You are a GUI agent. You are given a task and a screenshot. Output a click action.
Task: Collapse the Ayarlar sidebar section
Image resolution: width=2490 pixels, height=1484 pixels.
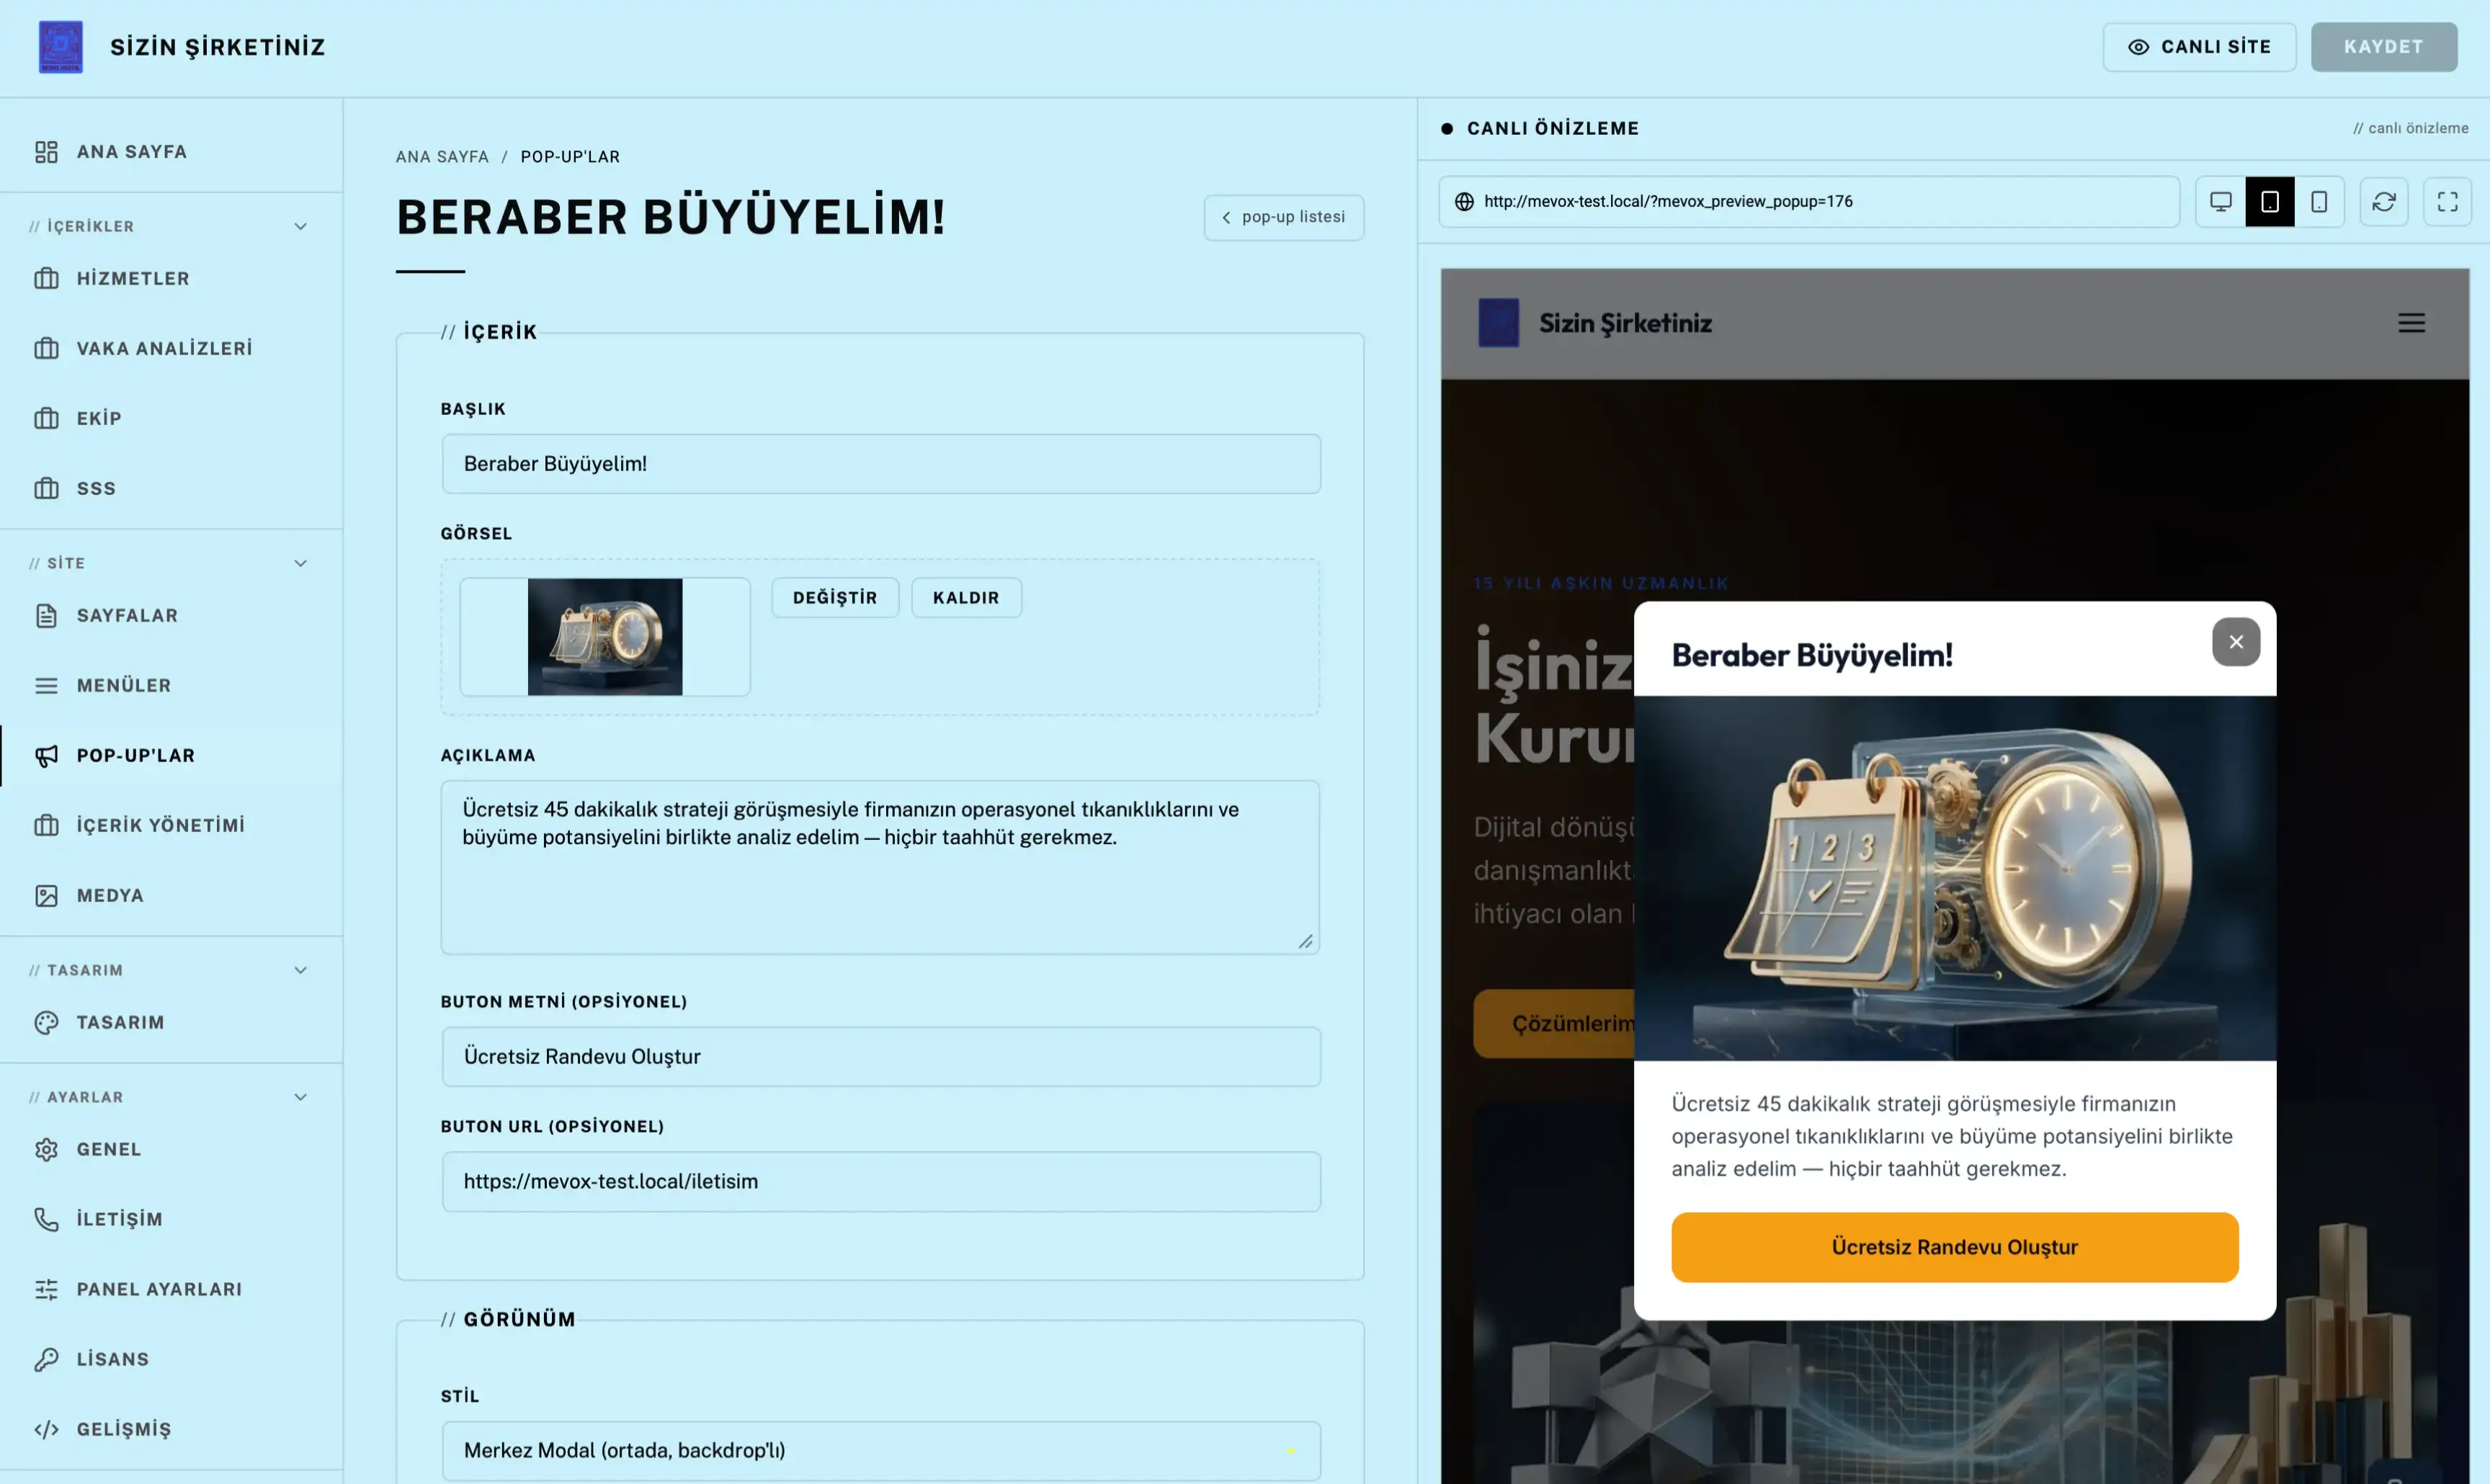pyautogui.click(x=300, y=1098)
